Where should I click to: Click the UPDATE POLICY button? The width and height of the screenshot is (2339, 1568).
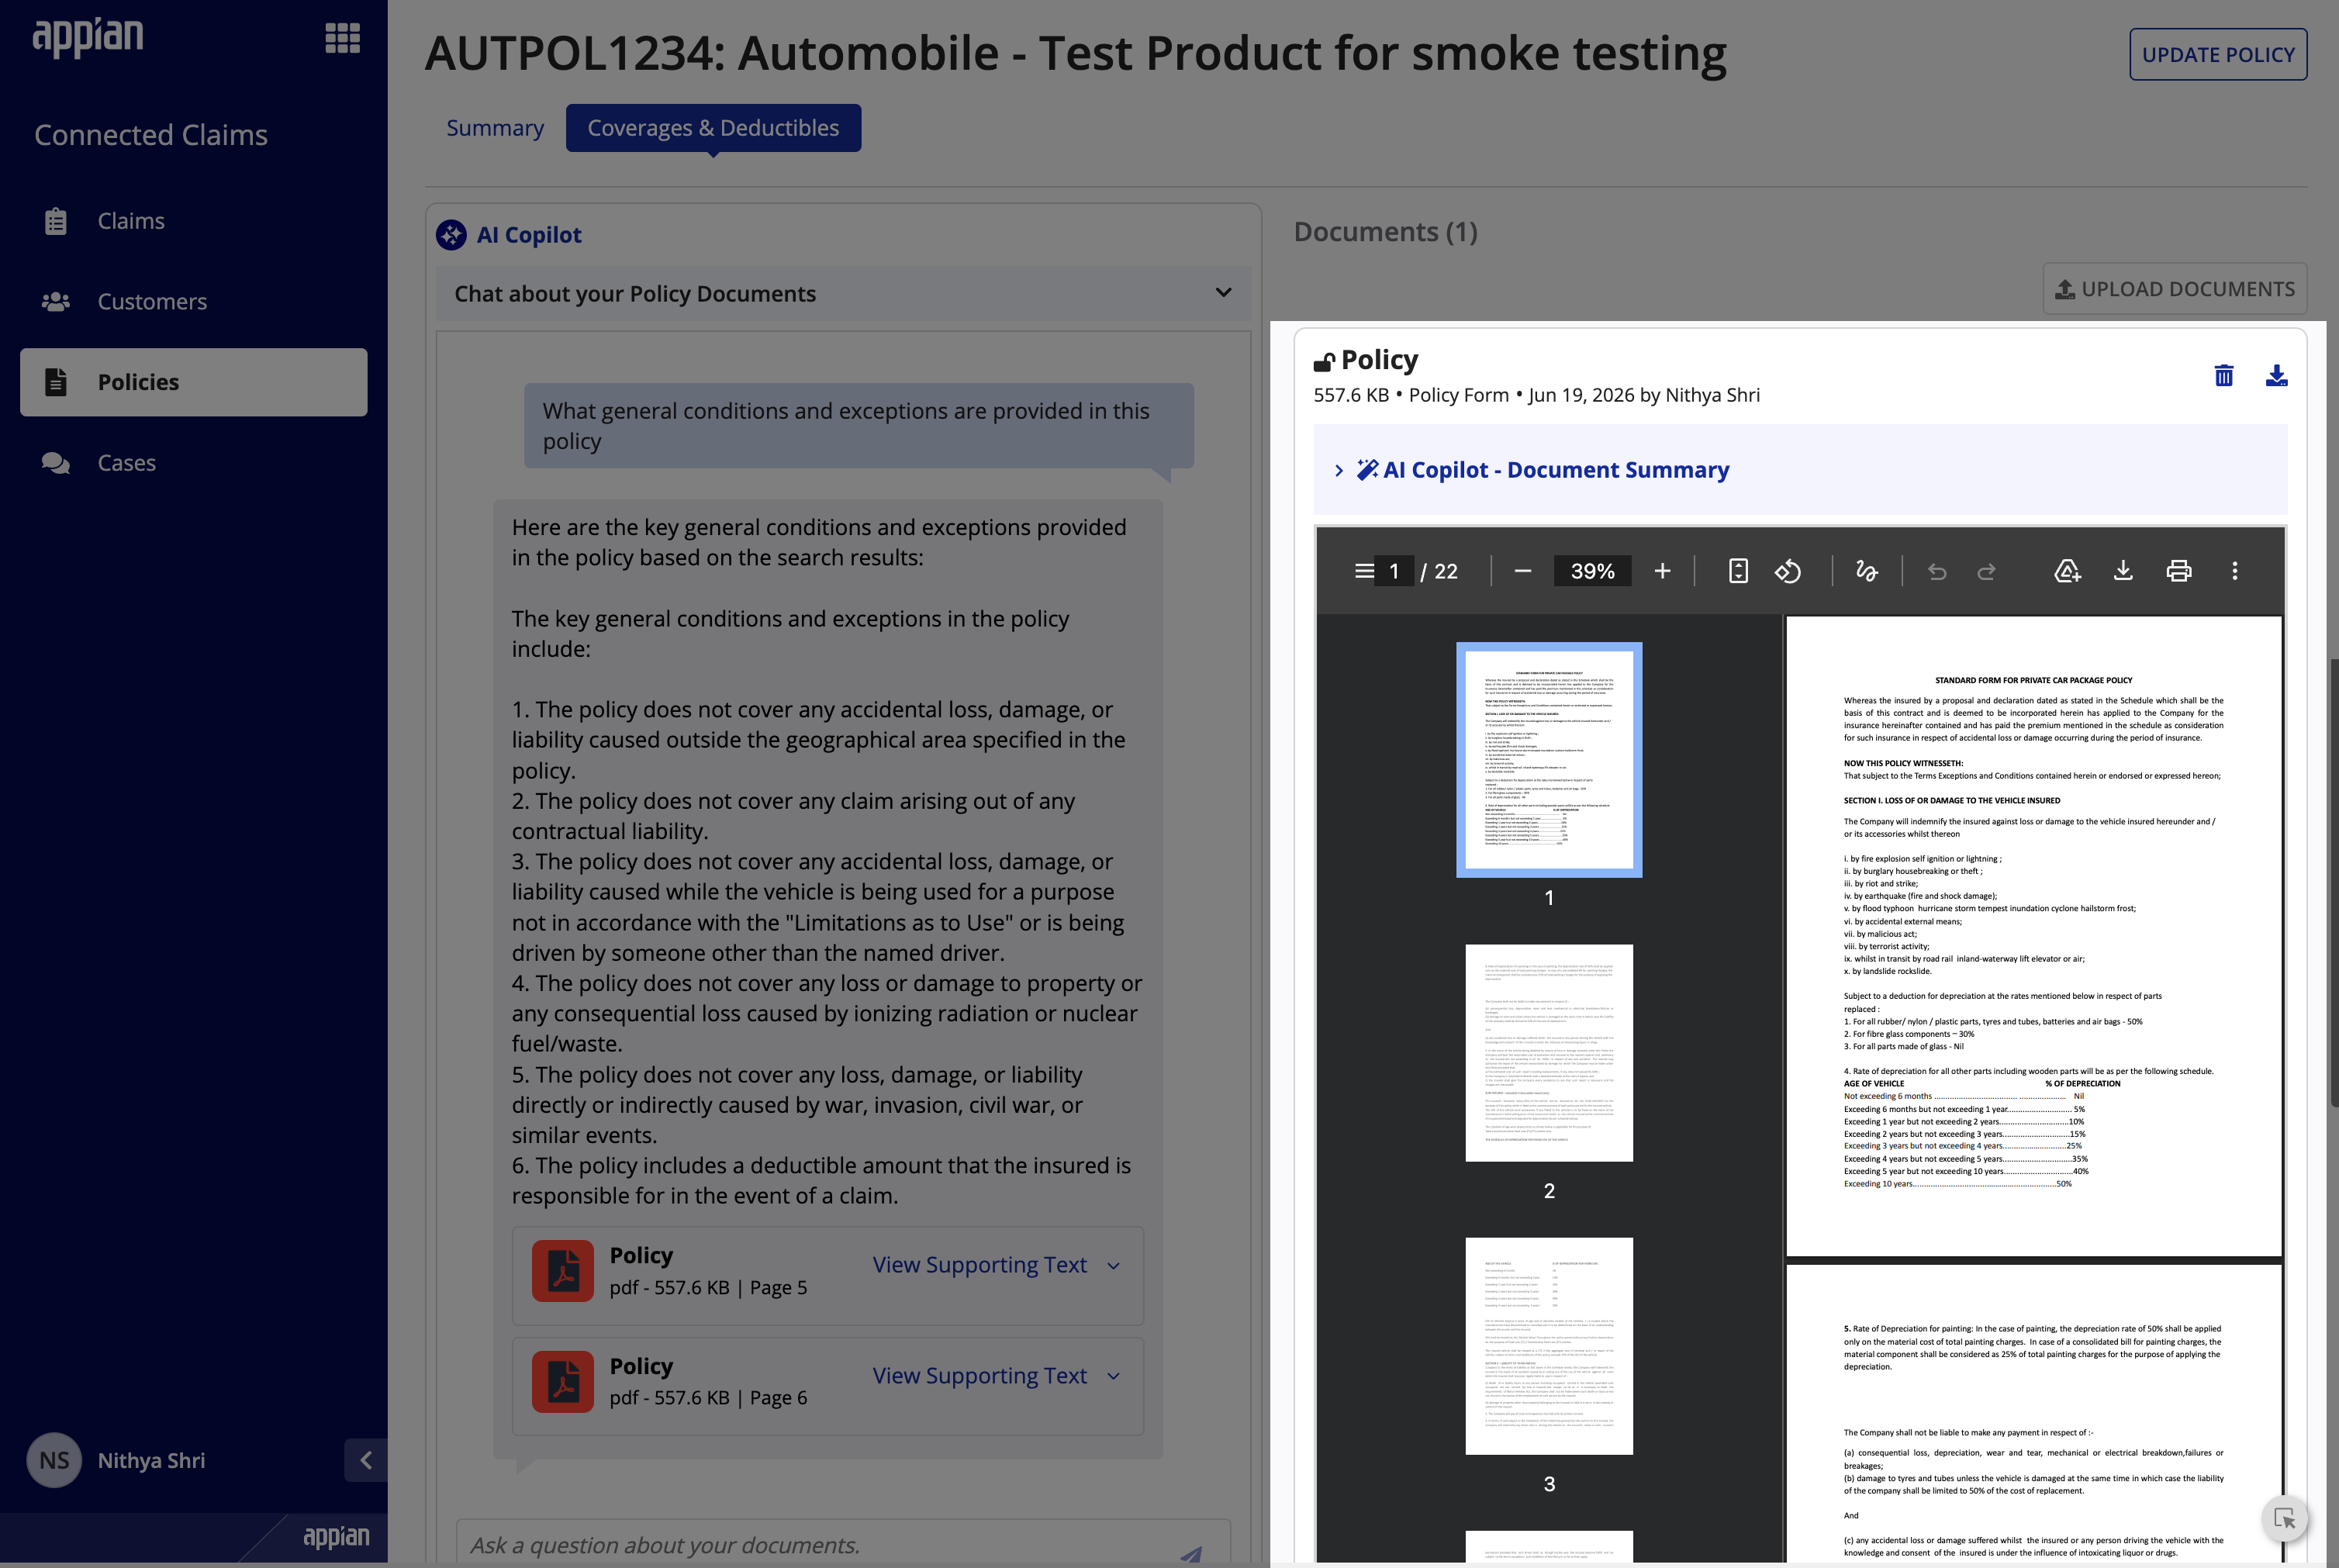coord(2218,54)
